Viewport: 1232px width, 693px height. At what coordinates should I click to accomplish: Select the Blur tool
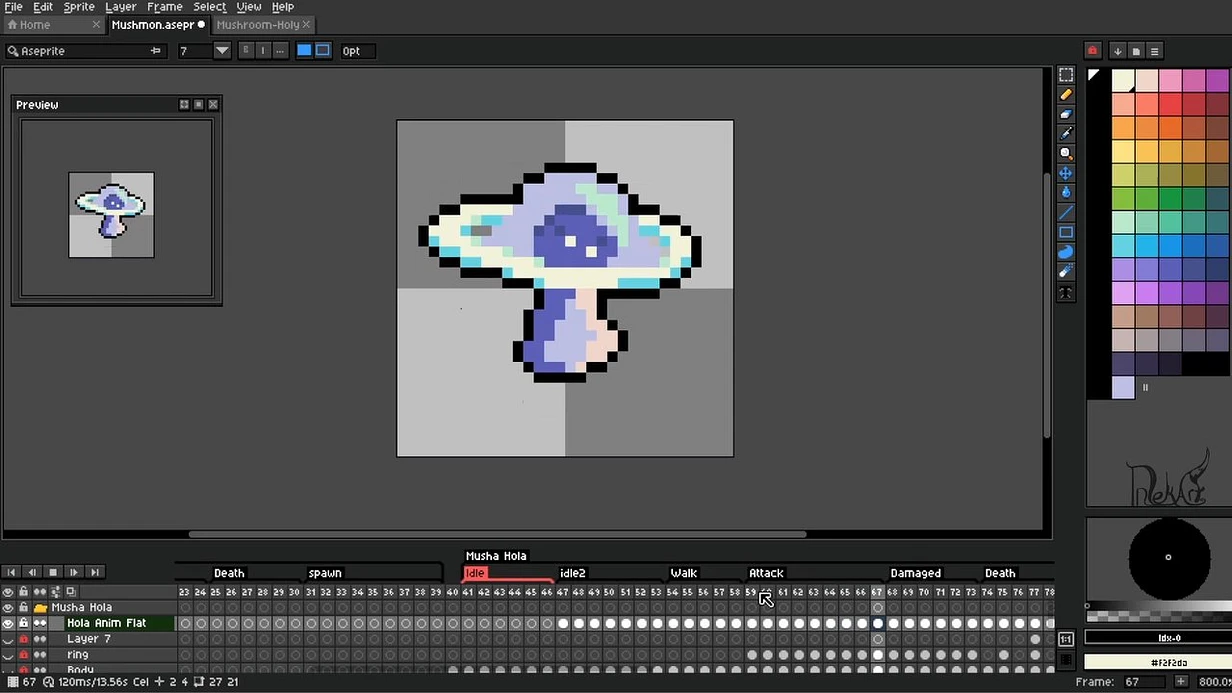1066,272
